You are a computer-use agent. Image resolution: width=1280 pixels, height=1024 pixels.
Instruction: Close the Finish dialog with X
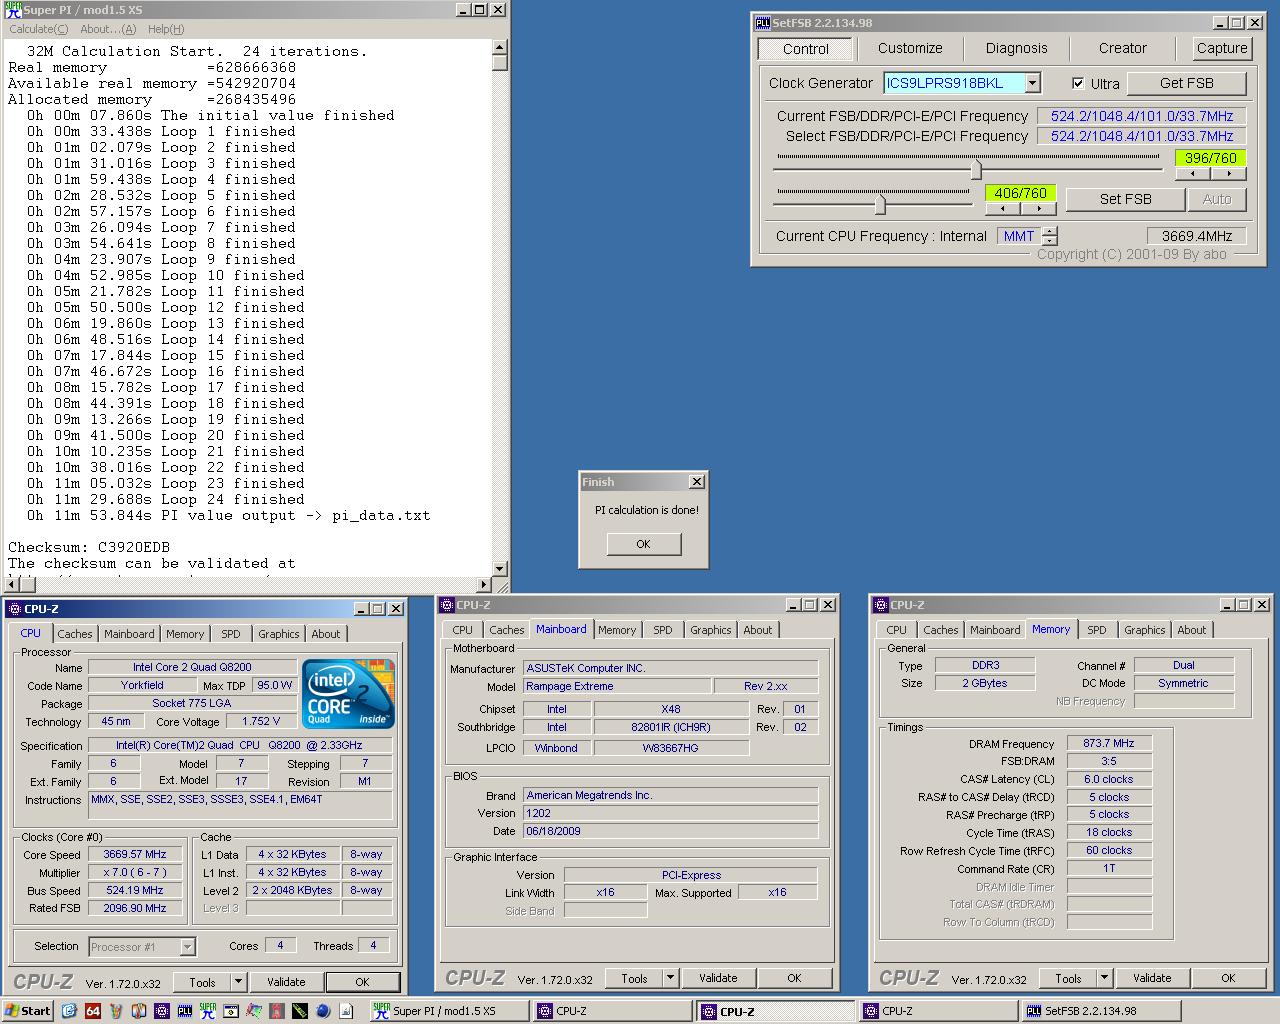[x=697, y=482]
